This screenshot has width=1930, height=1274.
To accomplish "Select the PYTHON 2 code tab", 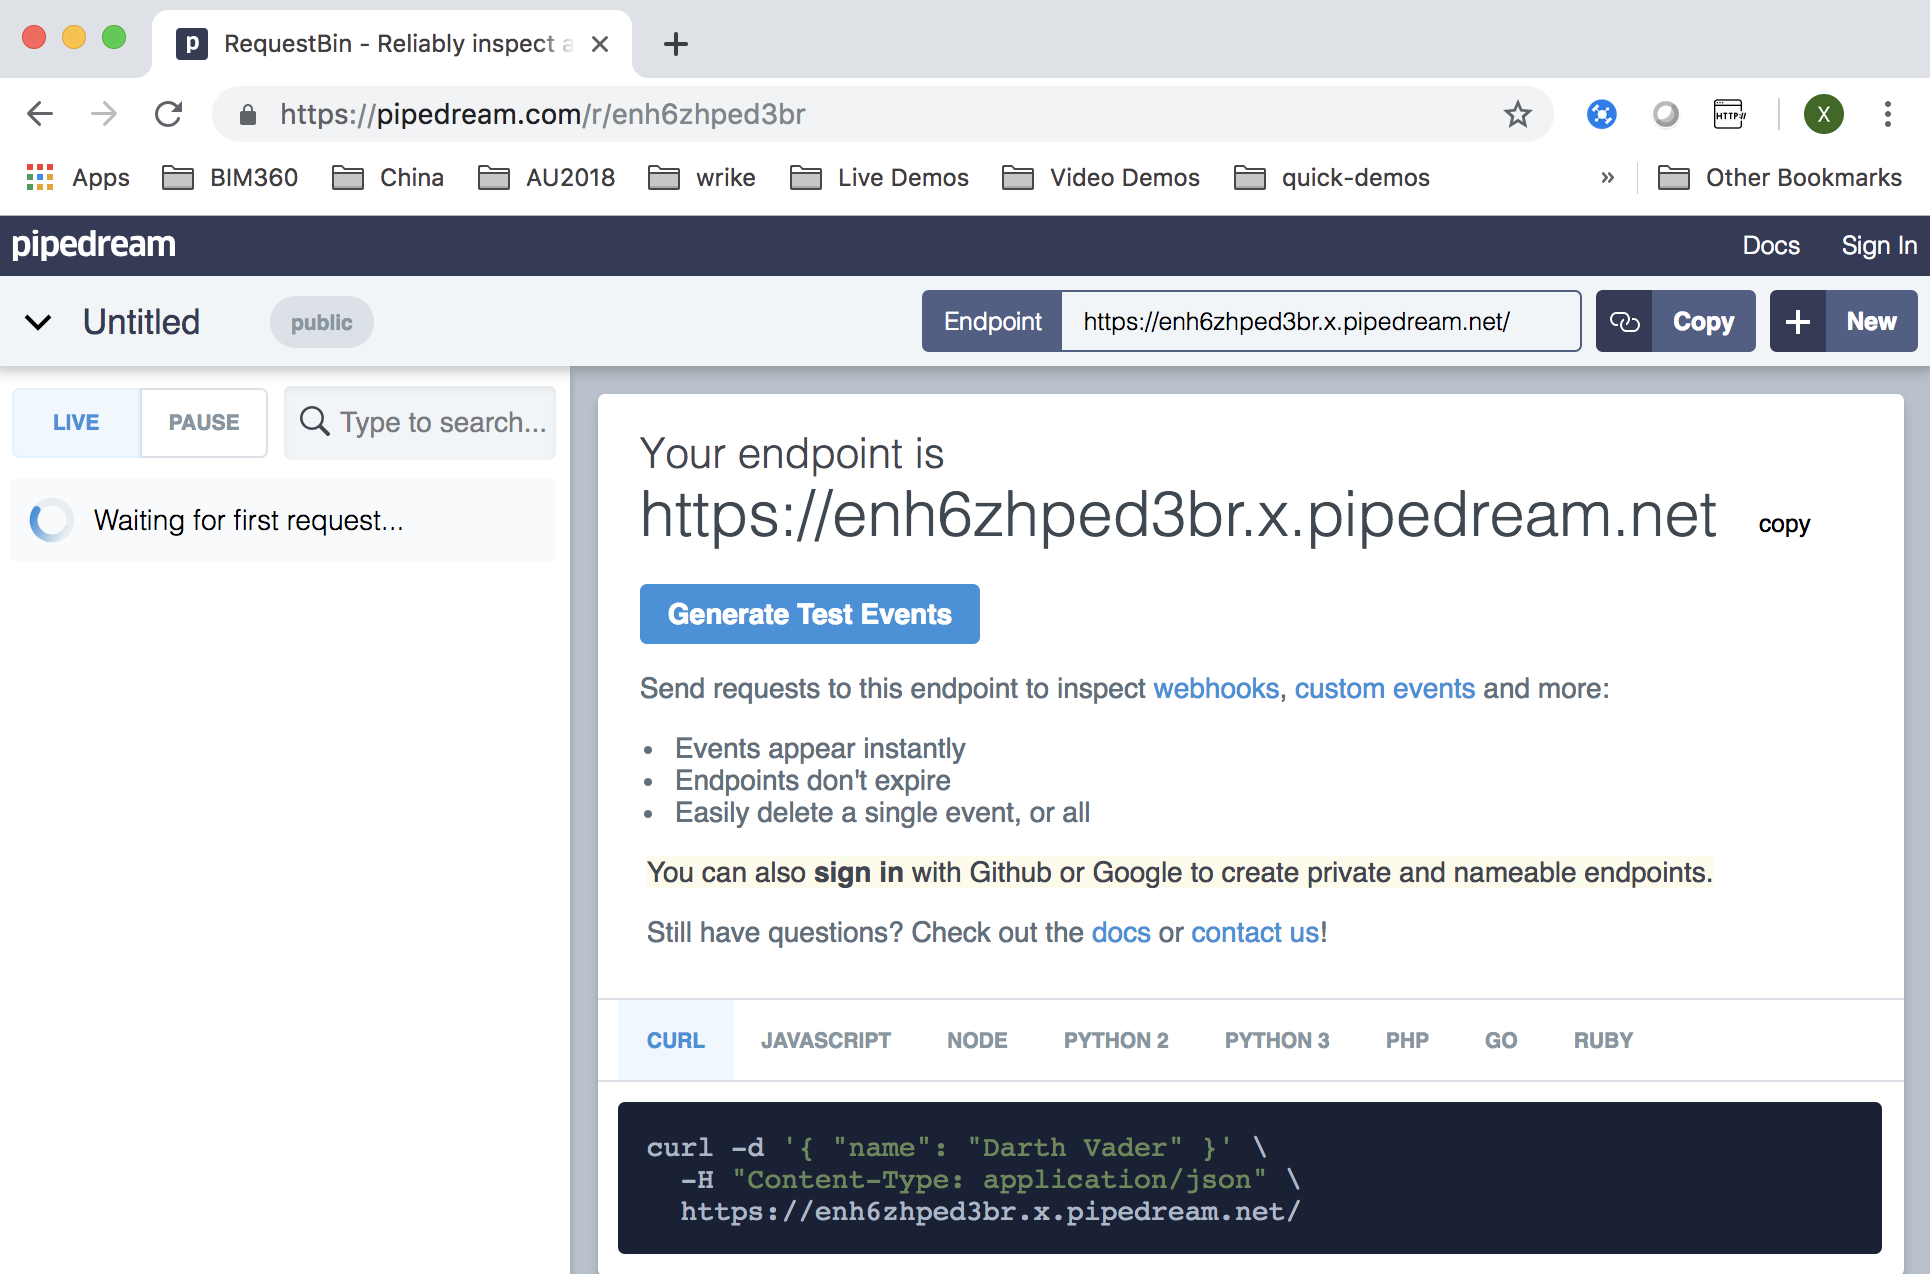I will coord(1116,1040).
